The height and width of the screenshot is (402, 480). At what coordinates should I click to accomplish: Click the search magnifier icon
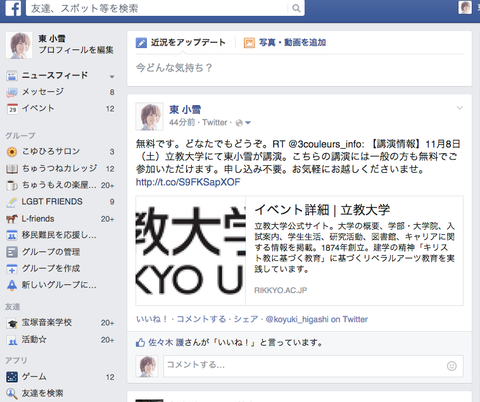(296, 8)
